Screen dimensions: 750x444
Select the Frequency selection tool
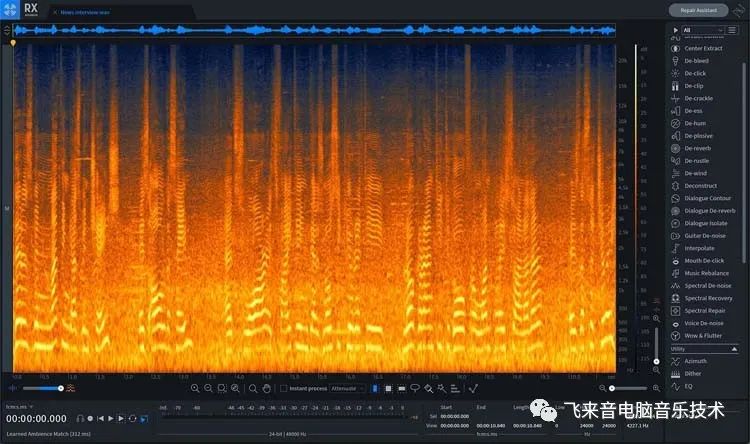point(402,388)
